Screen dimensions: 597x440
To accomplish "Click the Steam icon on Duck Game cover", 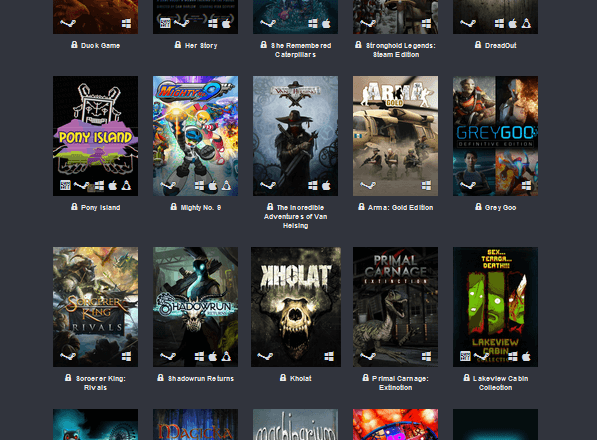I will (68, 24).
